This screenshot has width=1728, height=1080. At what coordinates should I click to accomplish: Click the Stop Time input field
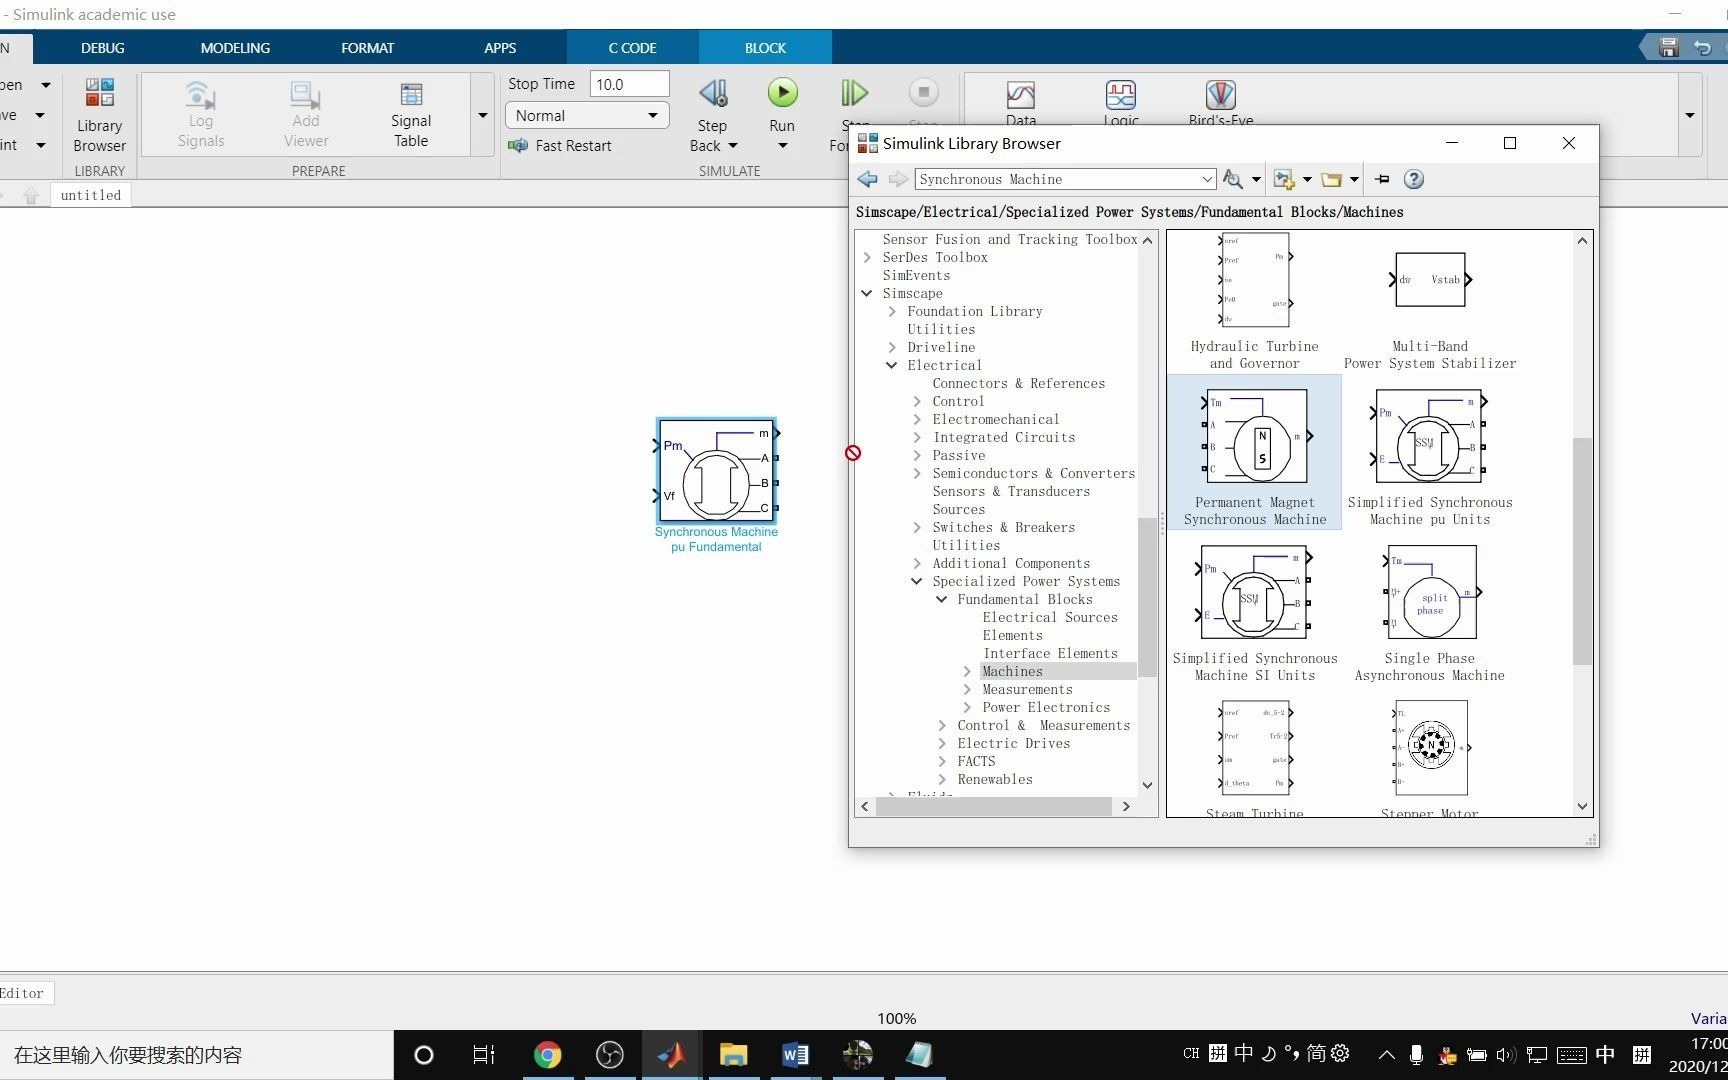629,84
